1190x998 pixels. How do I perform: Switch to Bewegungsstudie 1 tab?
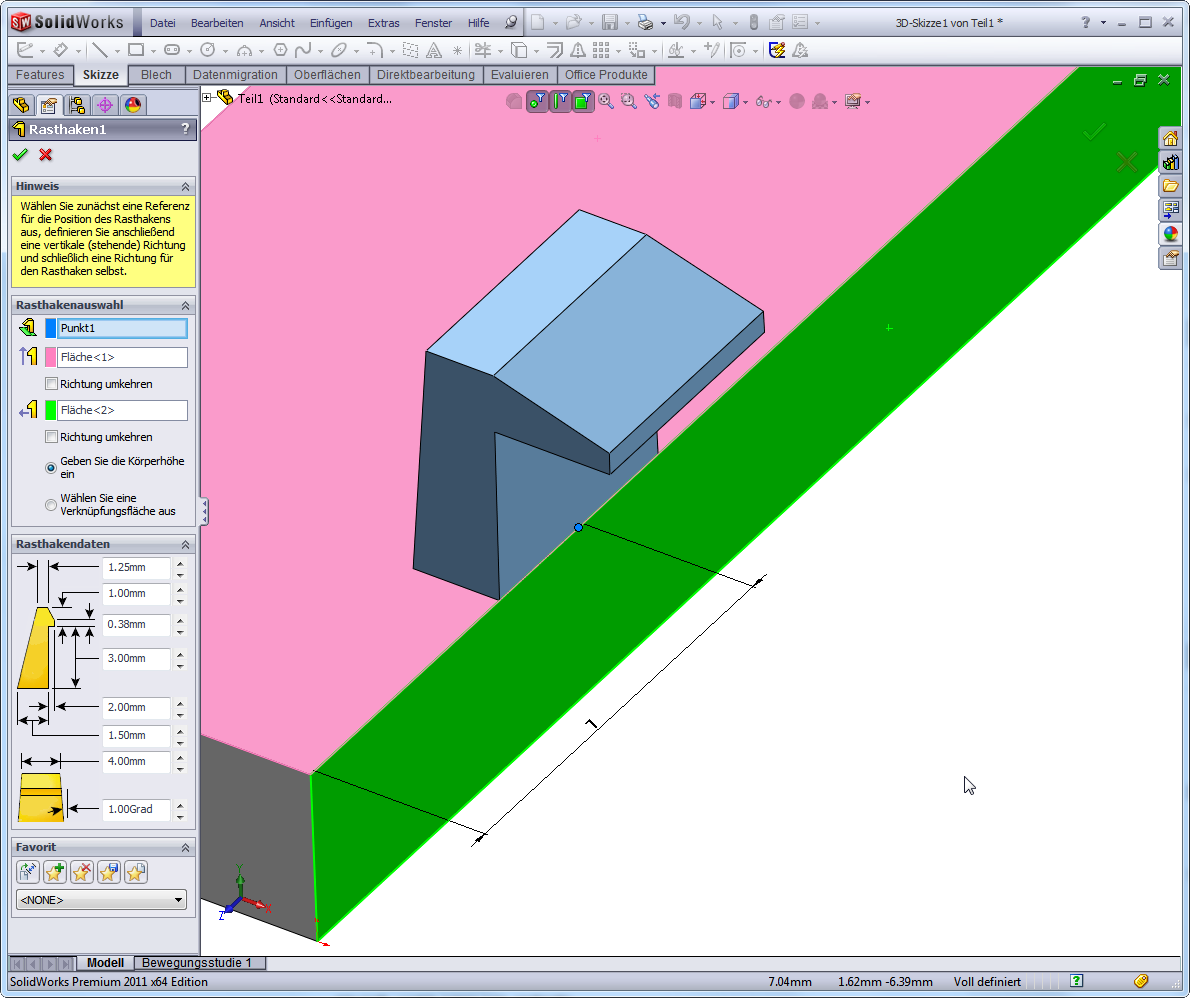[x=200, y=963]
